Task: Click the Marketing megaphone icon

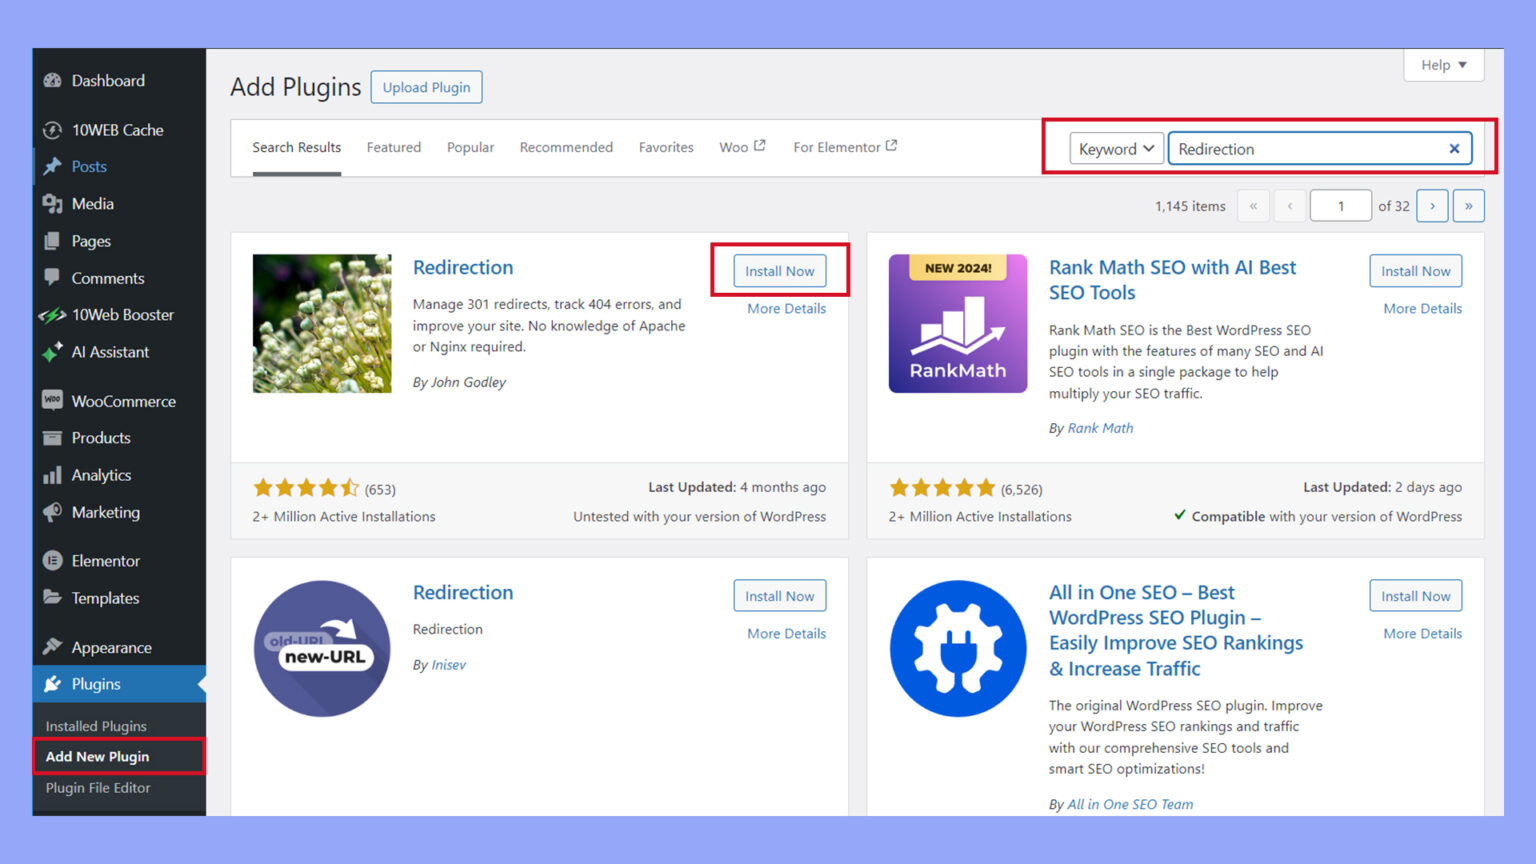Action: [54, 512]
